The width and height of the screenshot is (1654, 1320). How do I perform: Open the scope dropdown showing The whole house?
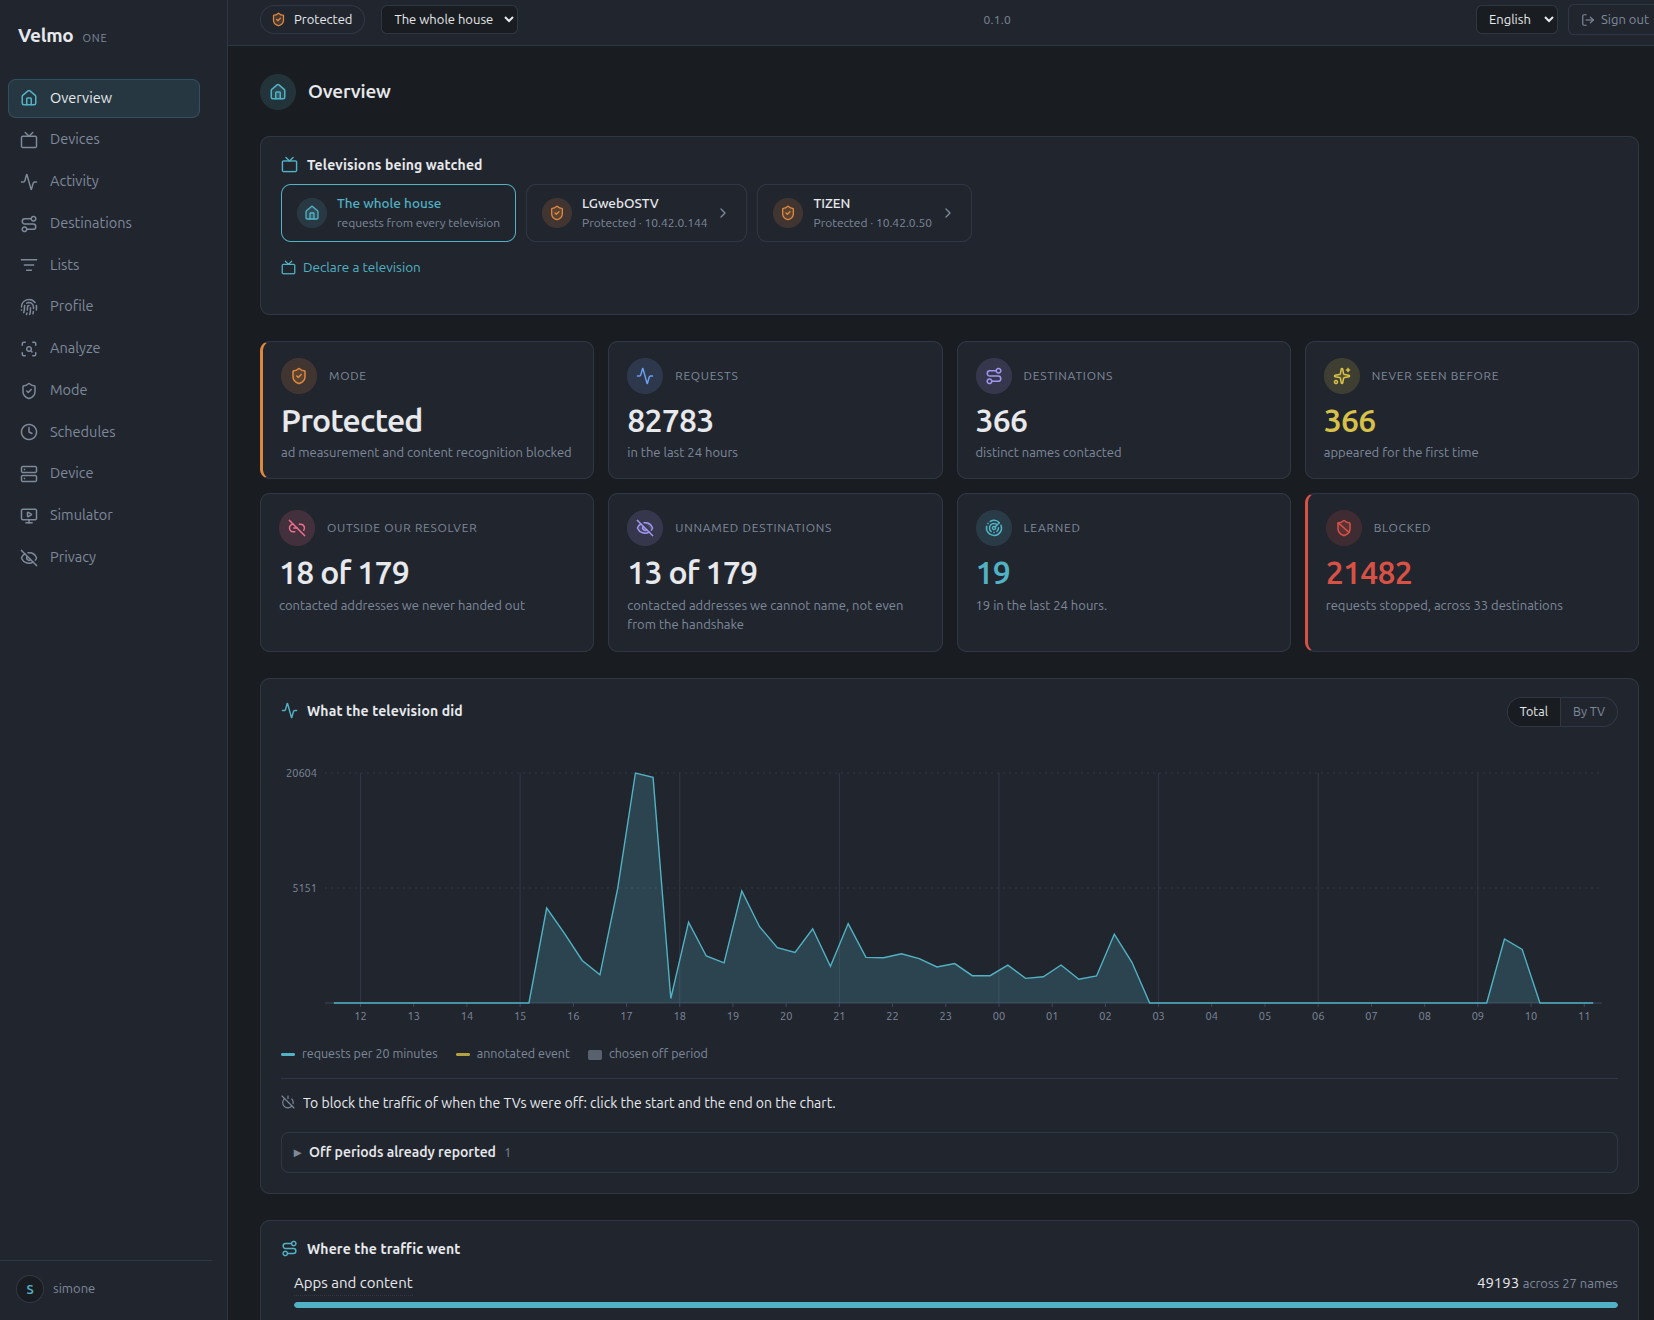click(449, 19)
